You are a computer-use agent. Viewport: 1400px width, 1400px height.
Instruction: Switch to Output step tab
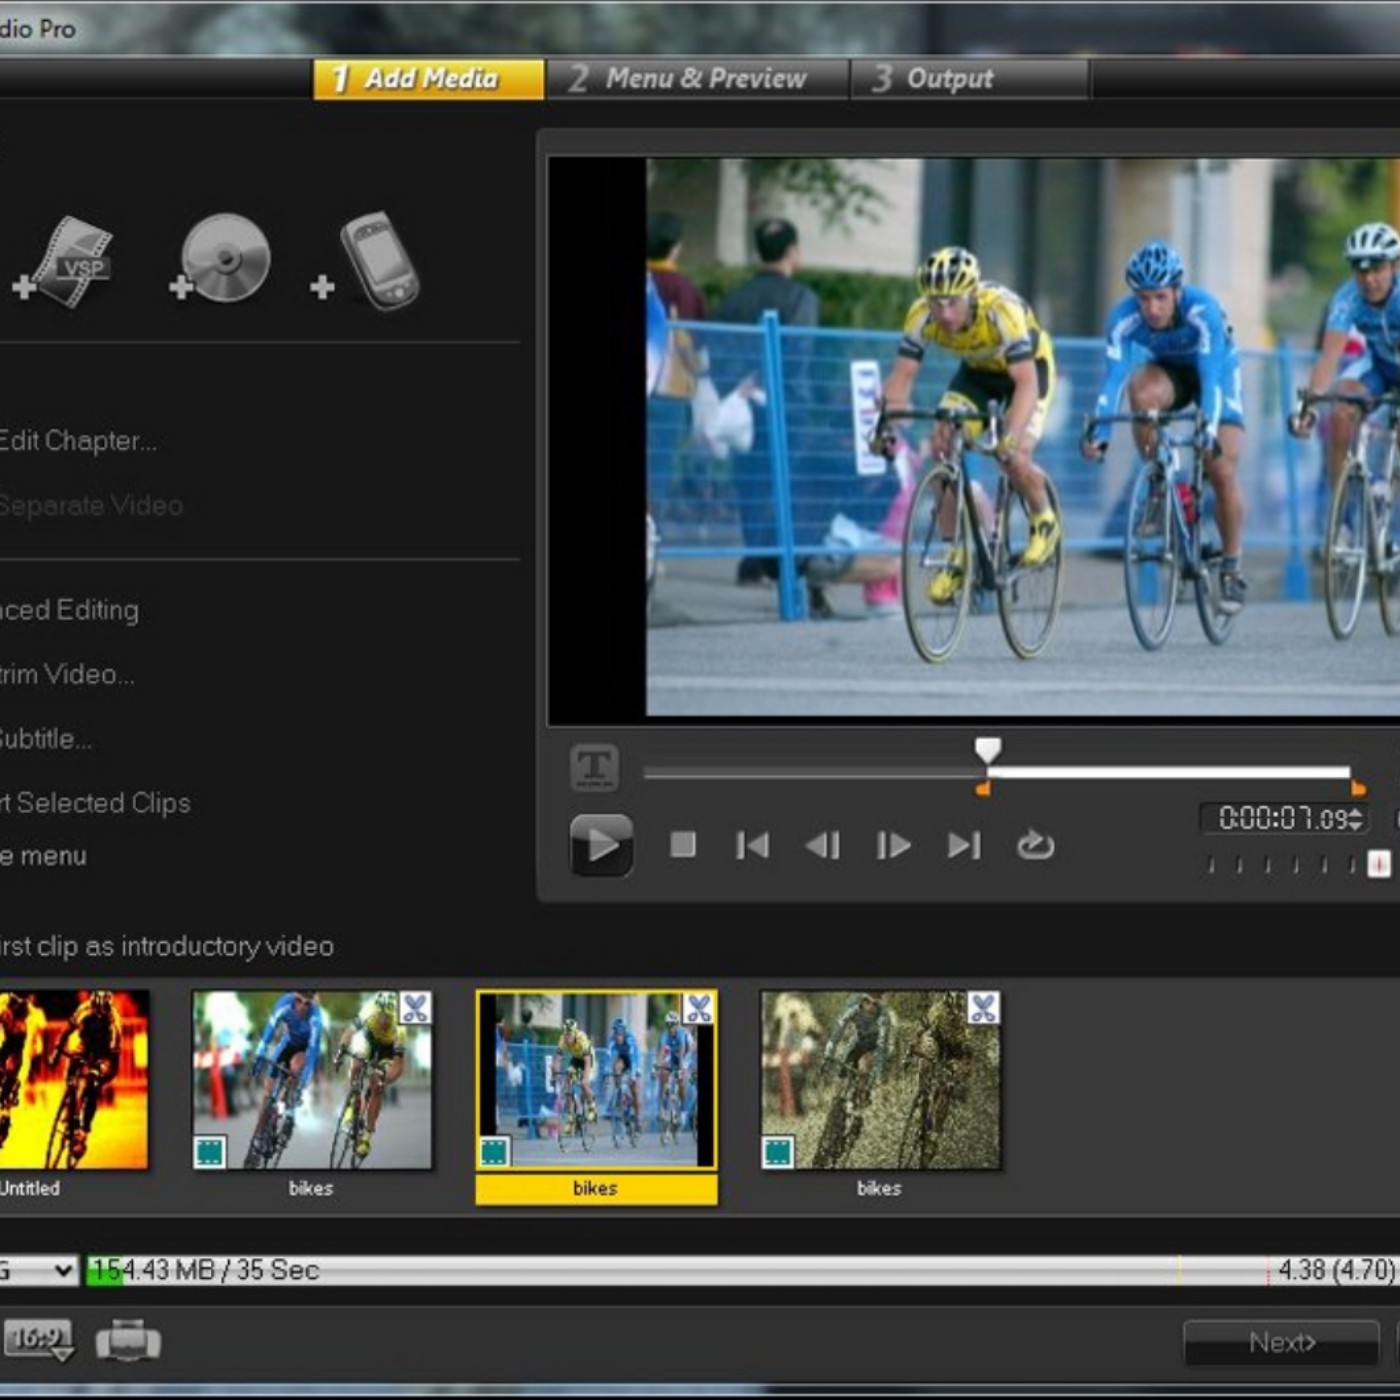point(970,78)
